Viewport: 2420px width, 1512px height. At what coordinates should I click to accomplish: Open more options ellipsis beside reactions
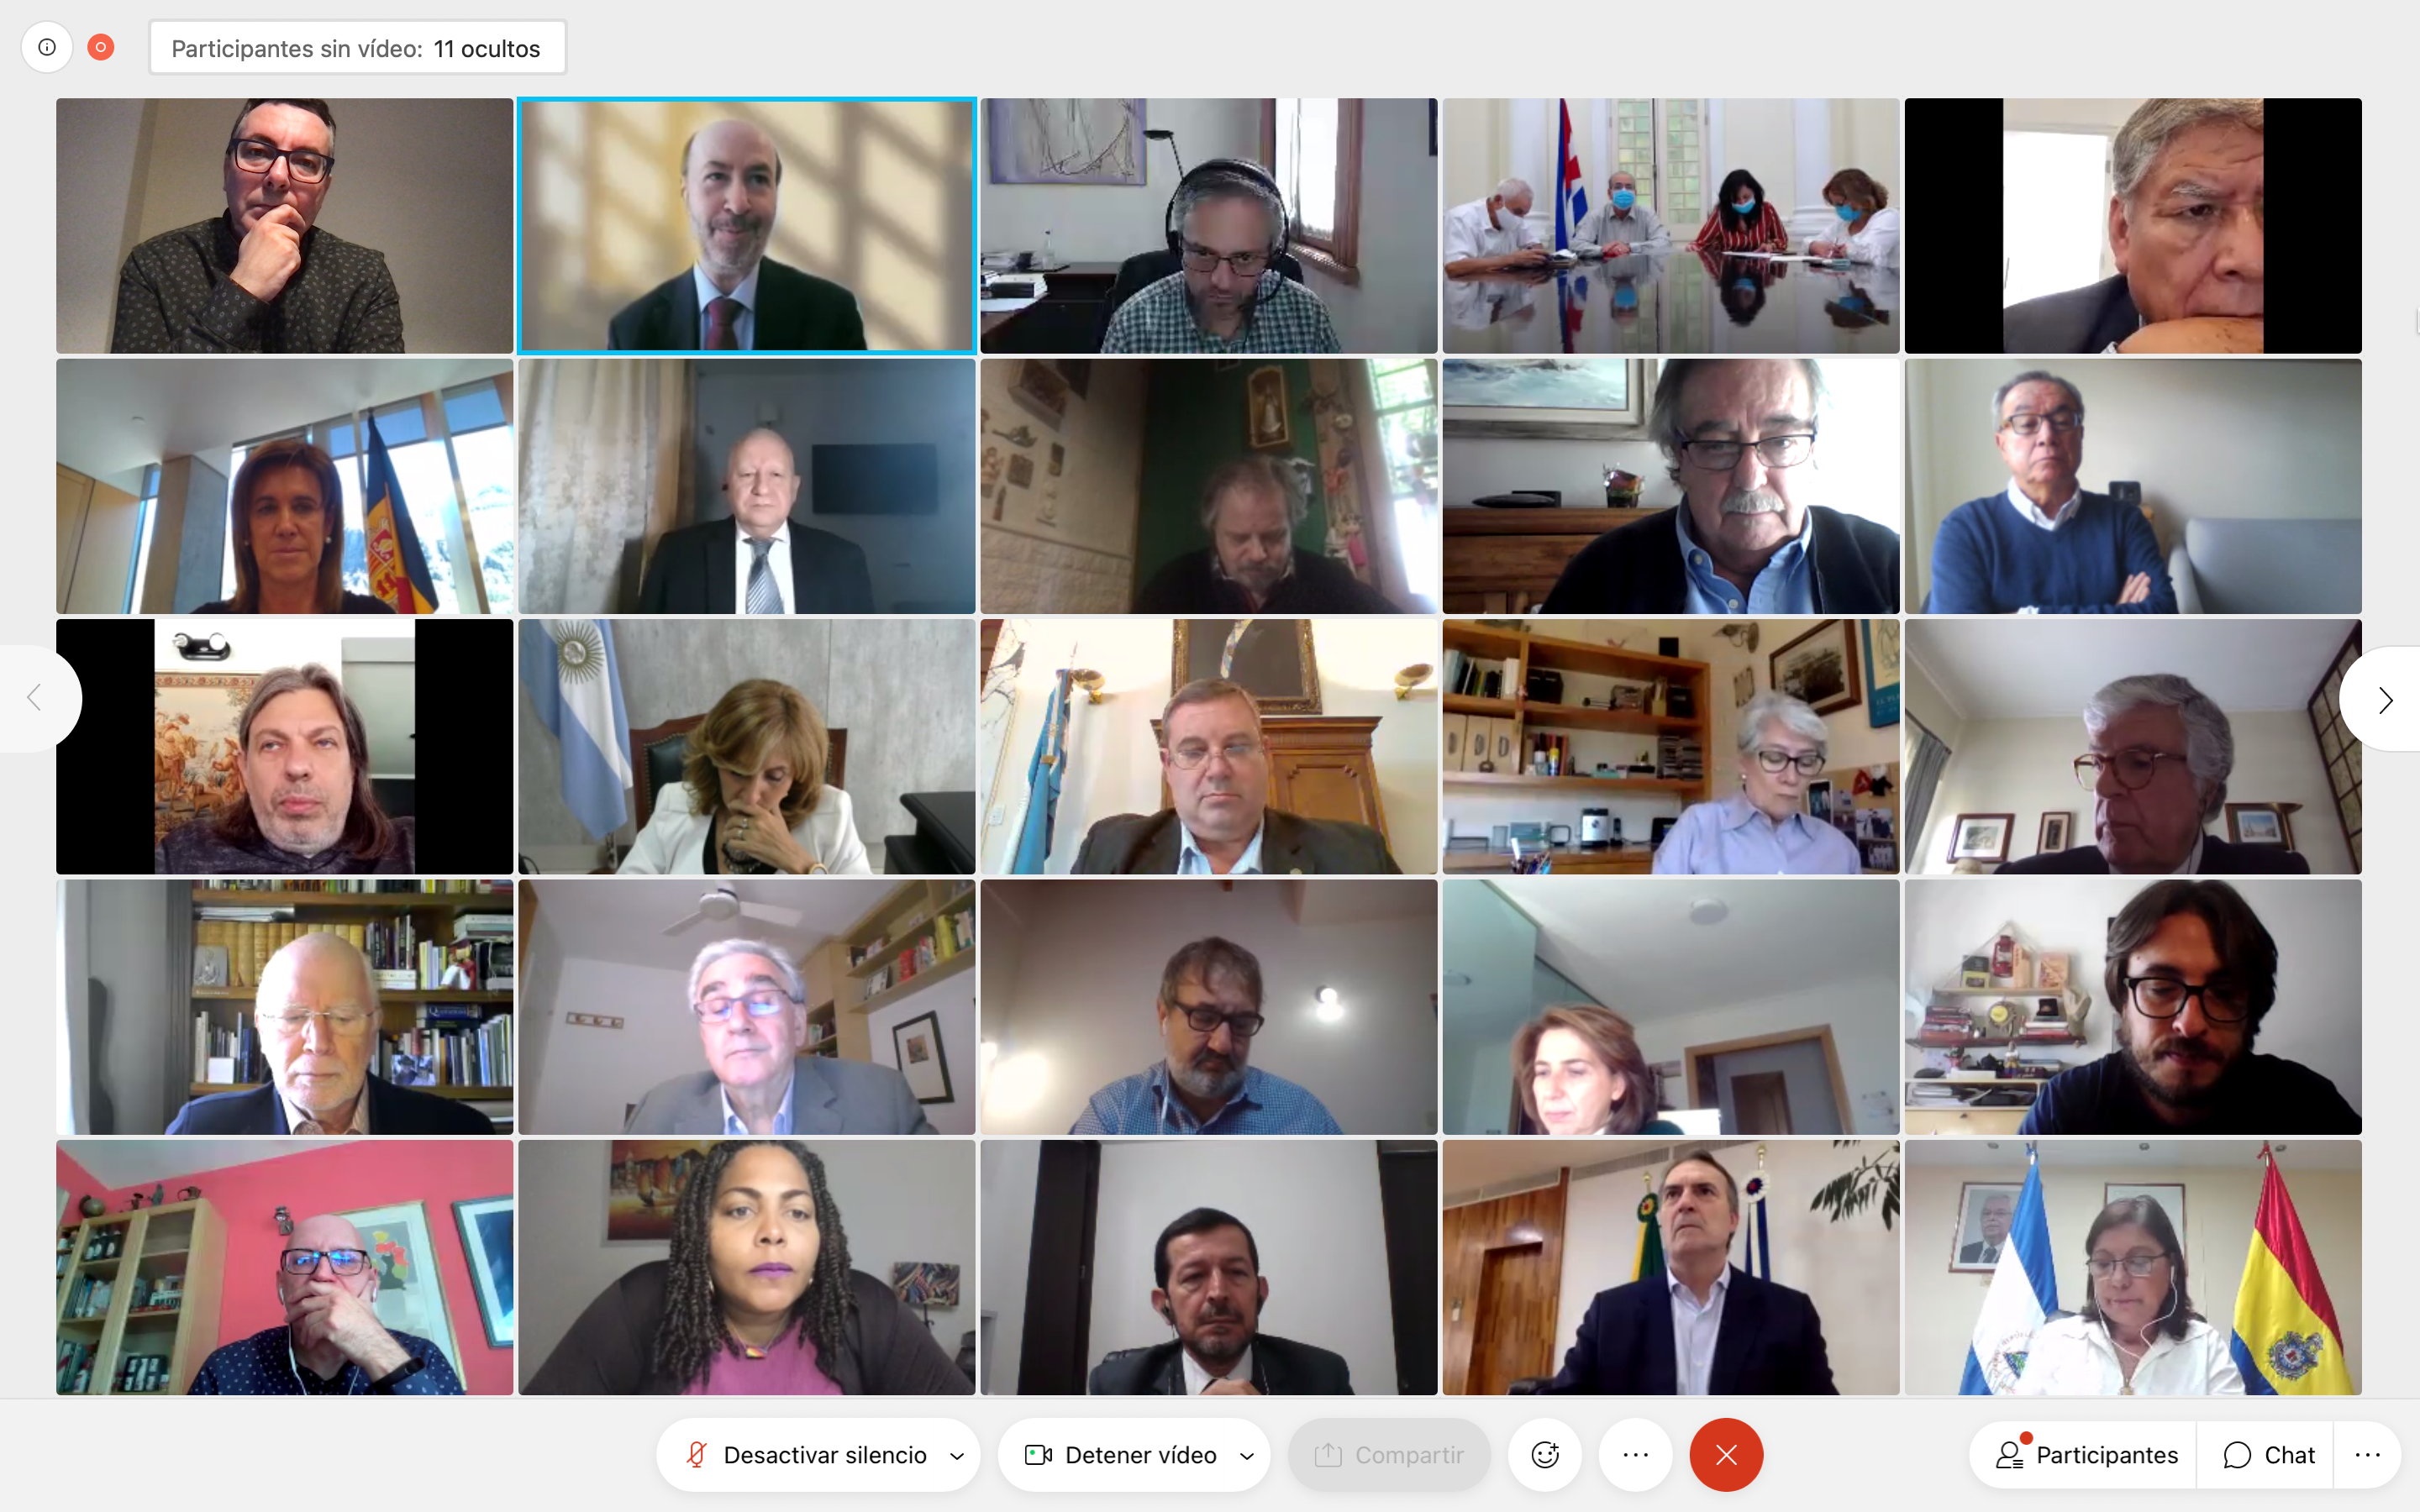tap(1635, 1454)
